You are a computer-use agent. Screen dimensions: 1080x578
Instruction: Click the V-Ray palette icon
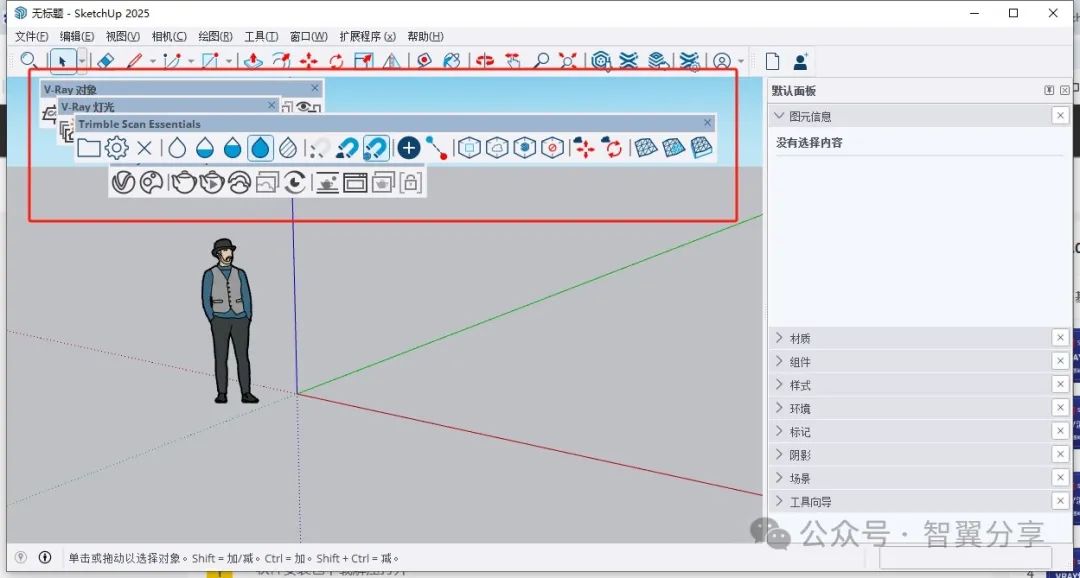click(x=151, y=183)
